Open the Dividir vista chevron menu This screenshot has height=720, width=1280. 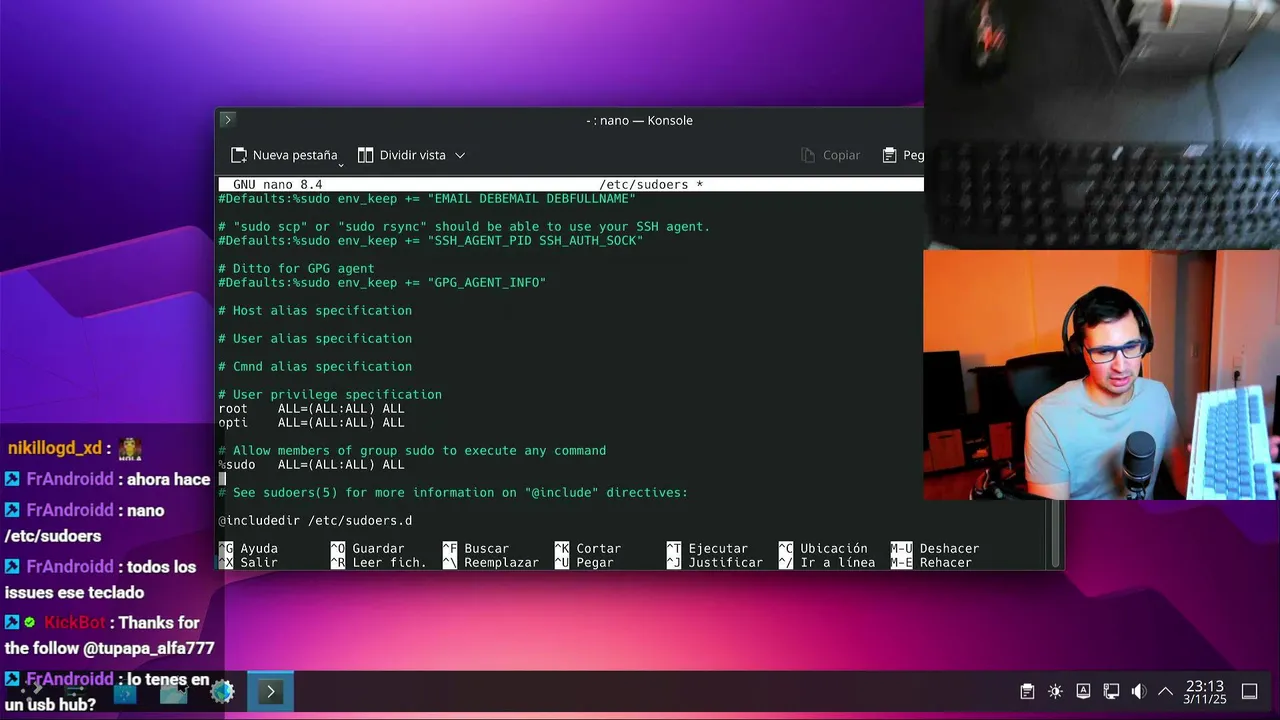460,155
